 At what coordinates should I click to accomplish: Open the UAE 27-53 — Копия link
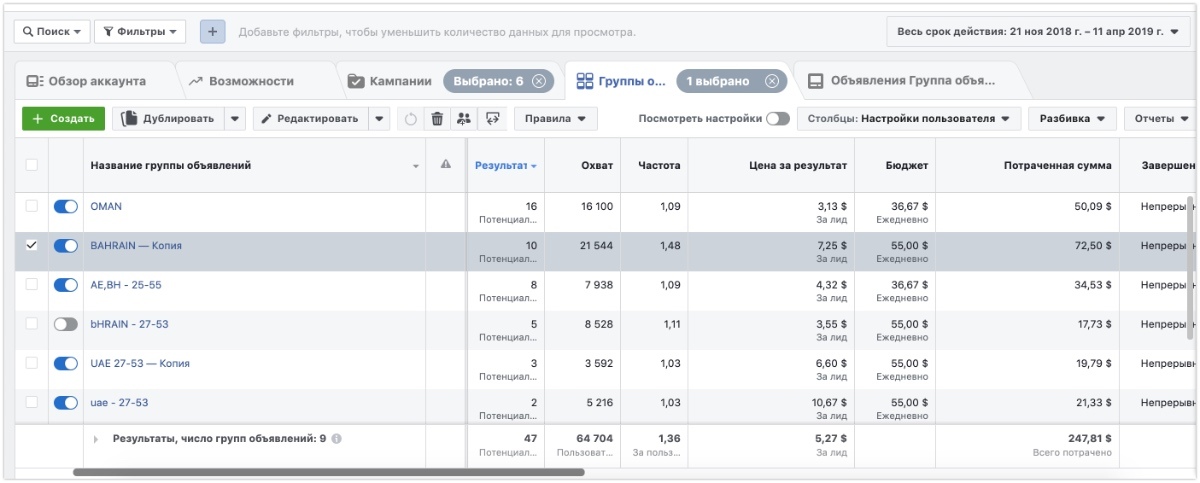tap(140, 363)
